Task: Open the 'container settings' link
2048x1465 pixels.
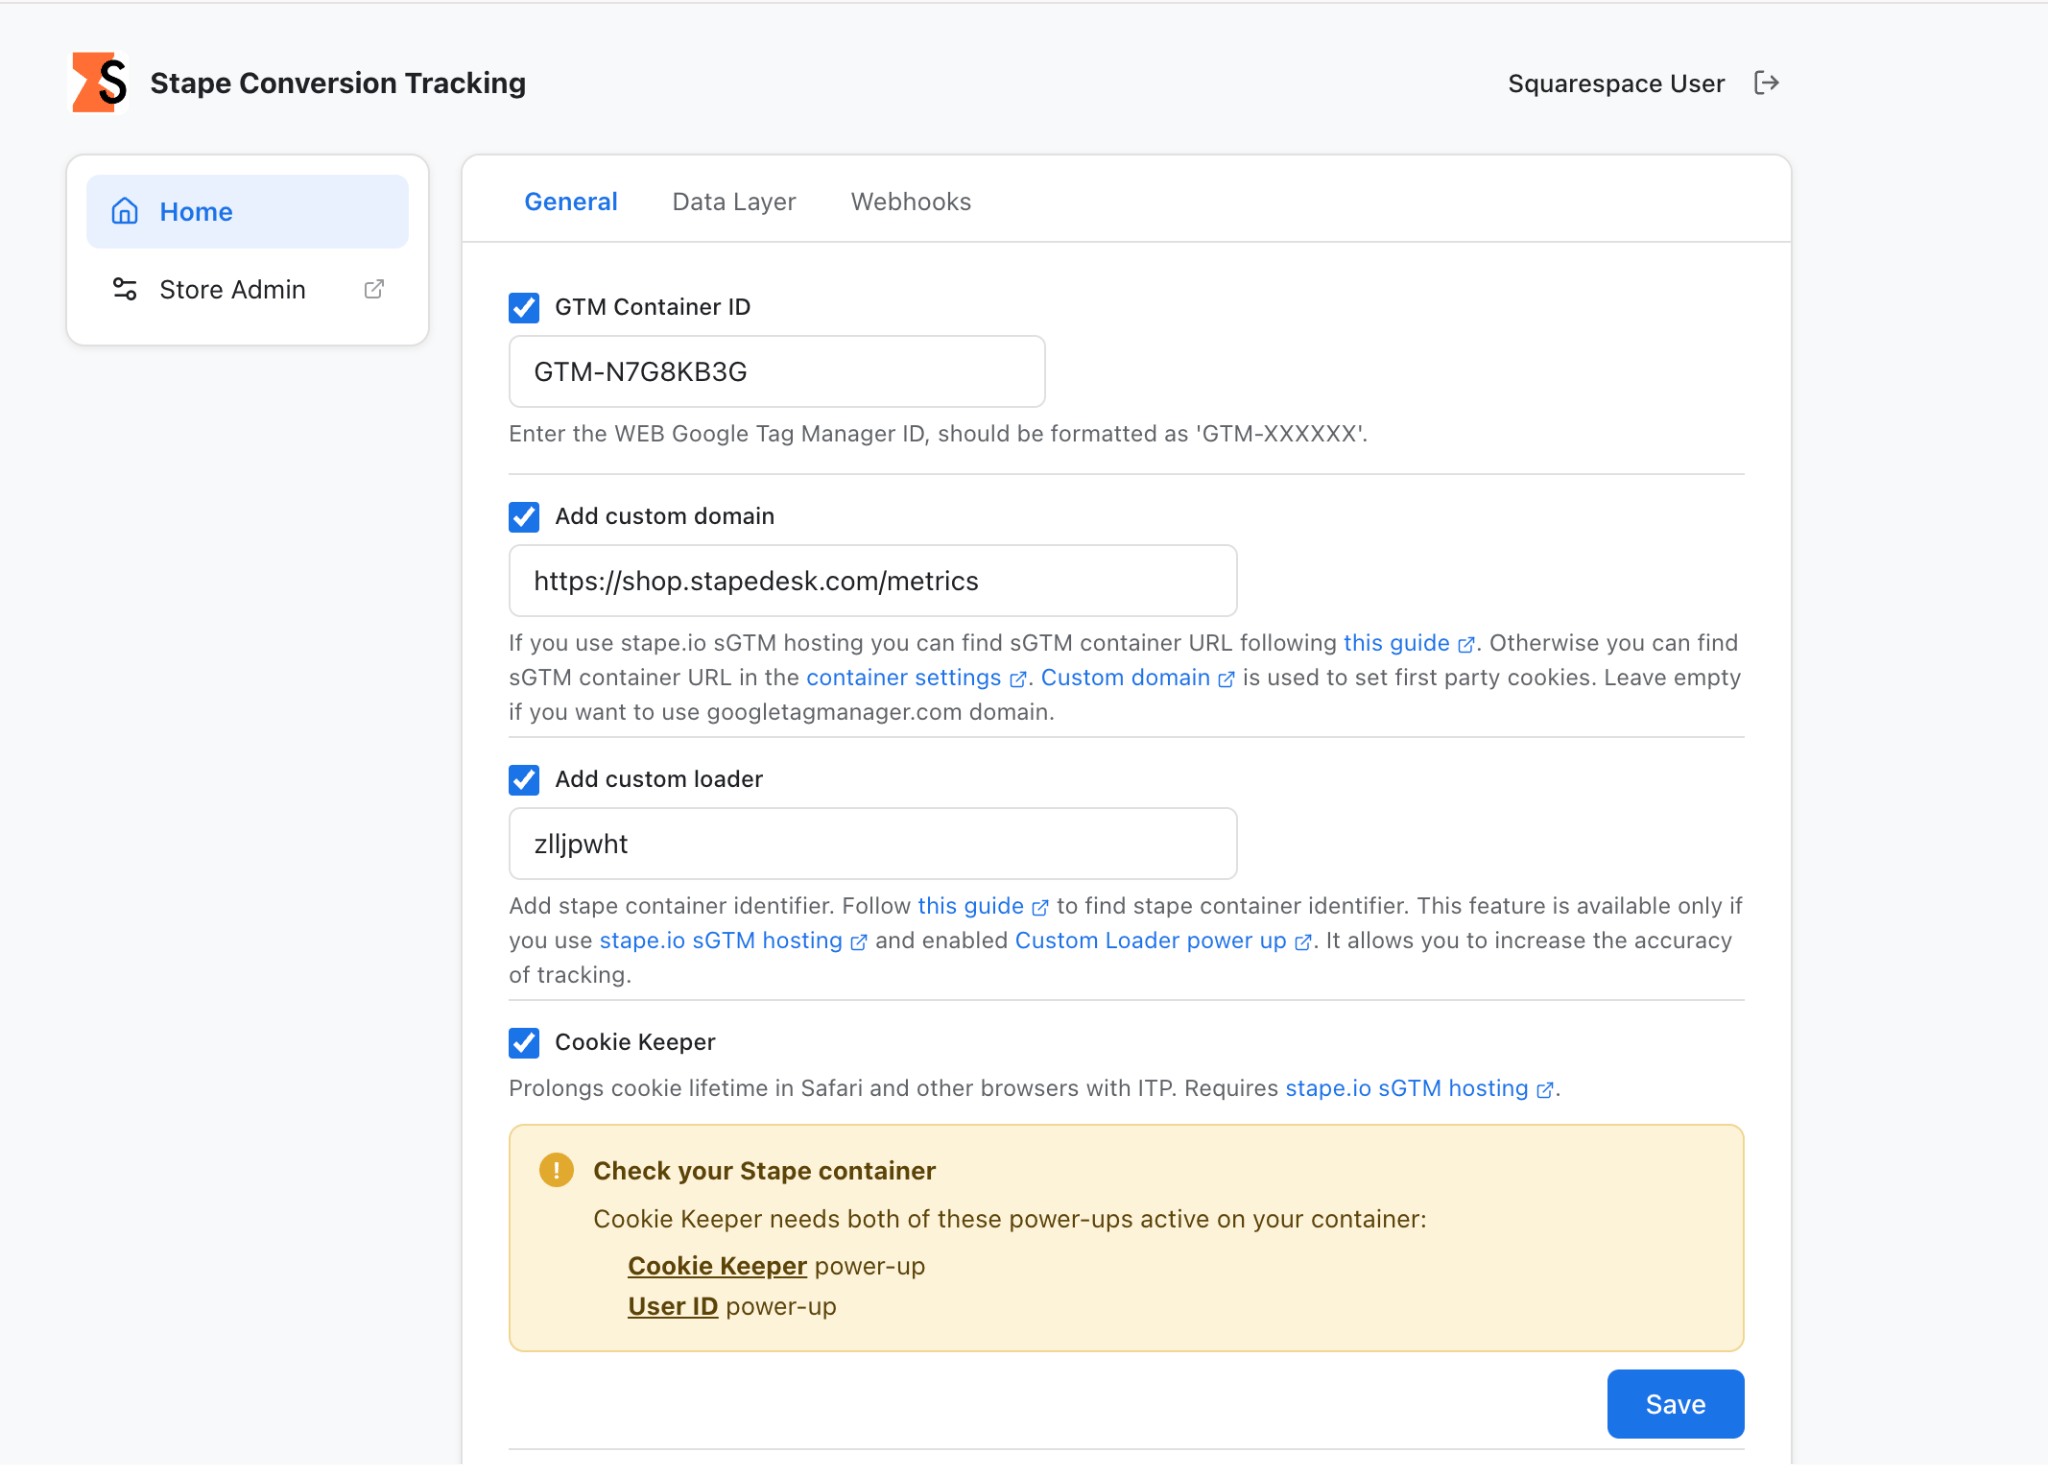Action: [915, 678]
